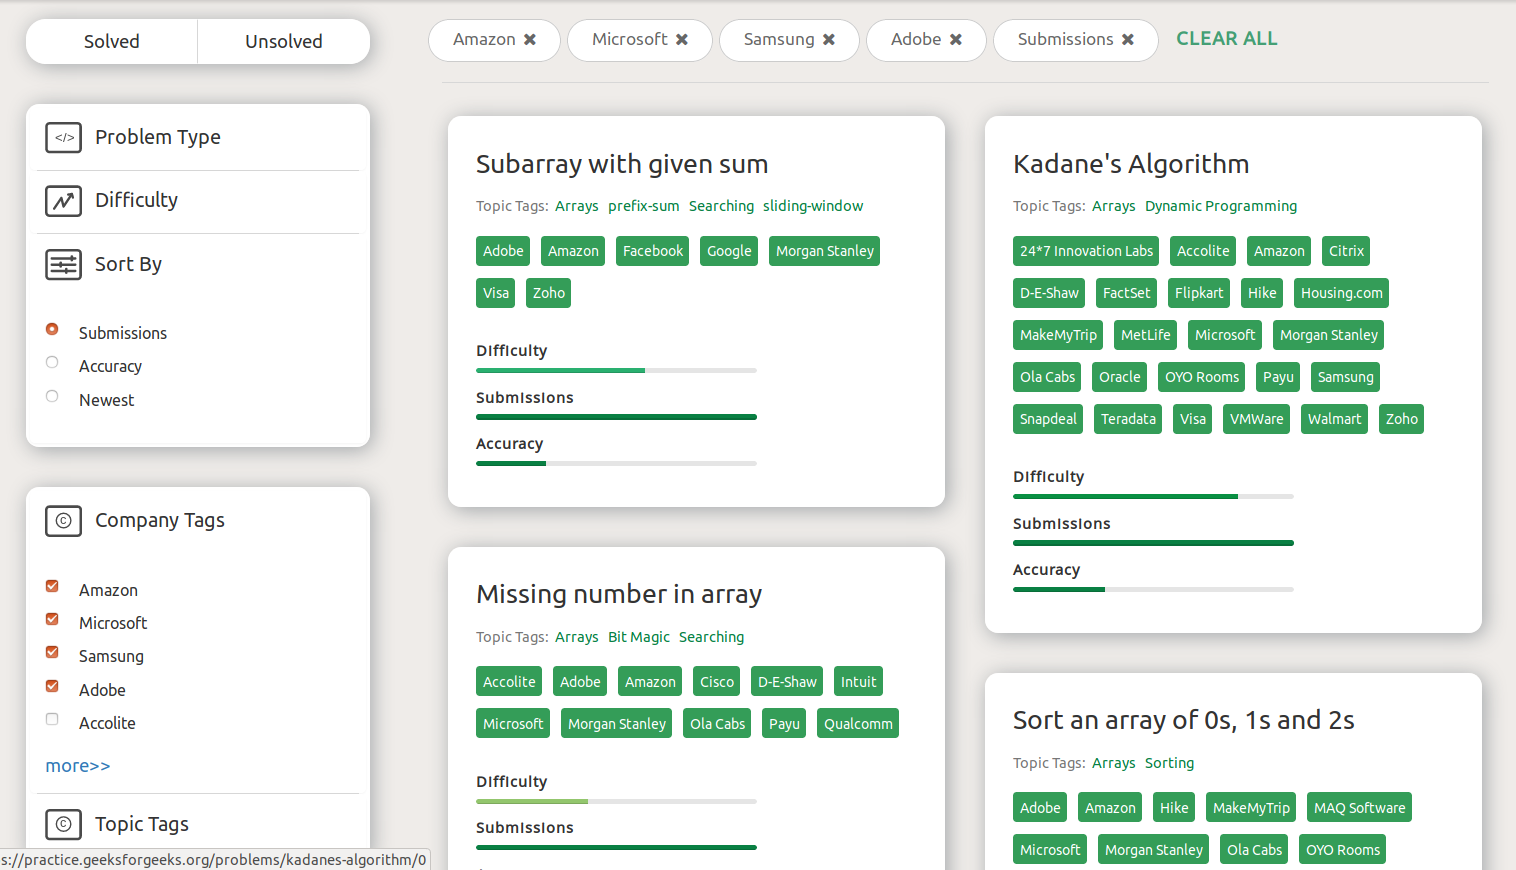Click the 24*7 Innovation Labs company tag
Image resolution: width=1516 pixels, height=870 pixels.
coord(1087,251)
